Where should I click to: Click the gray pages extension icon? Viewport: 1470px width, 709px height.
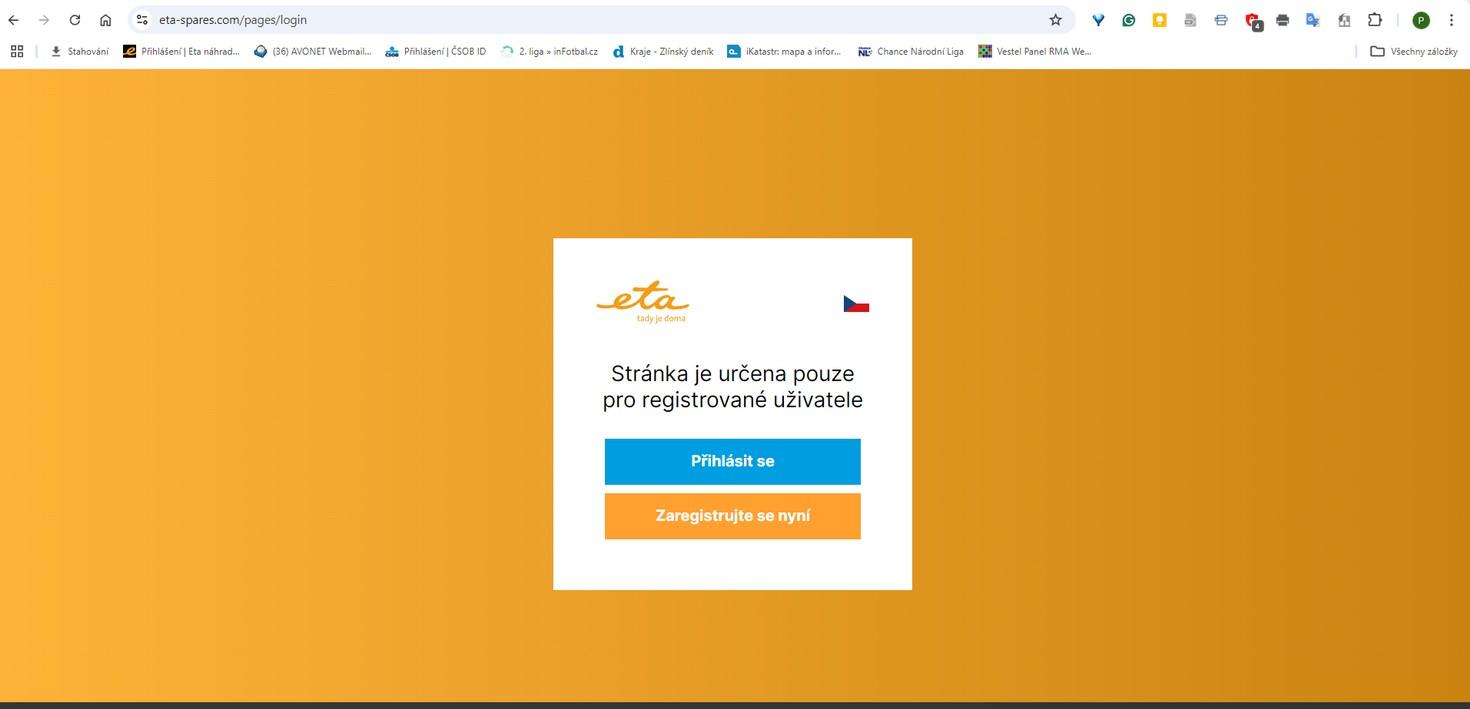coord(1344,20)
